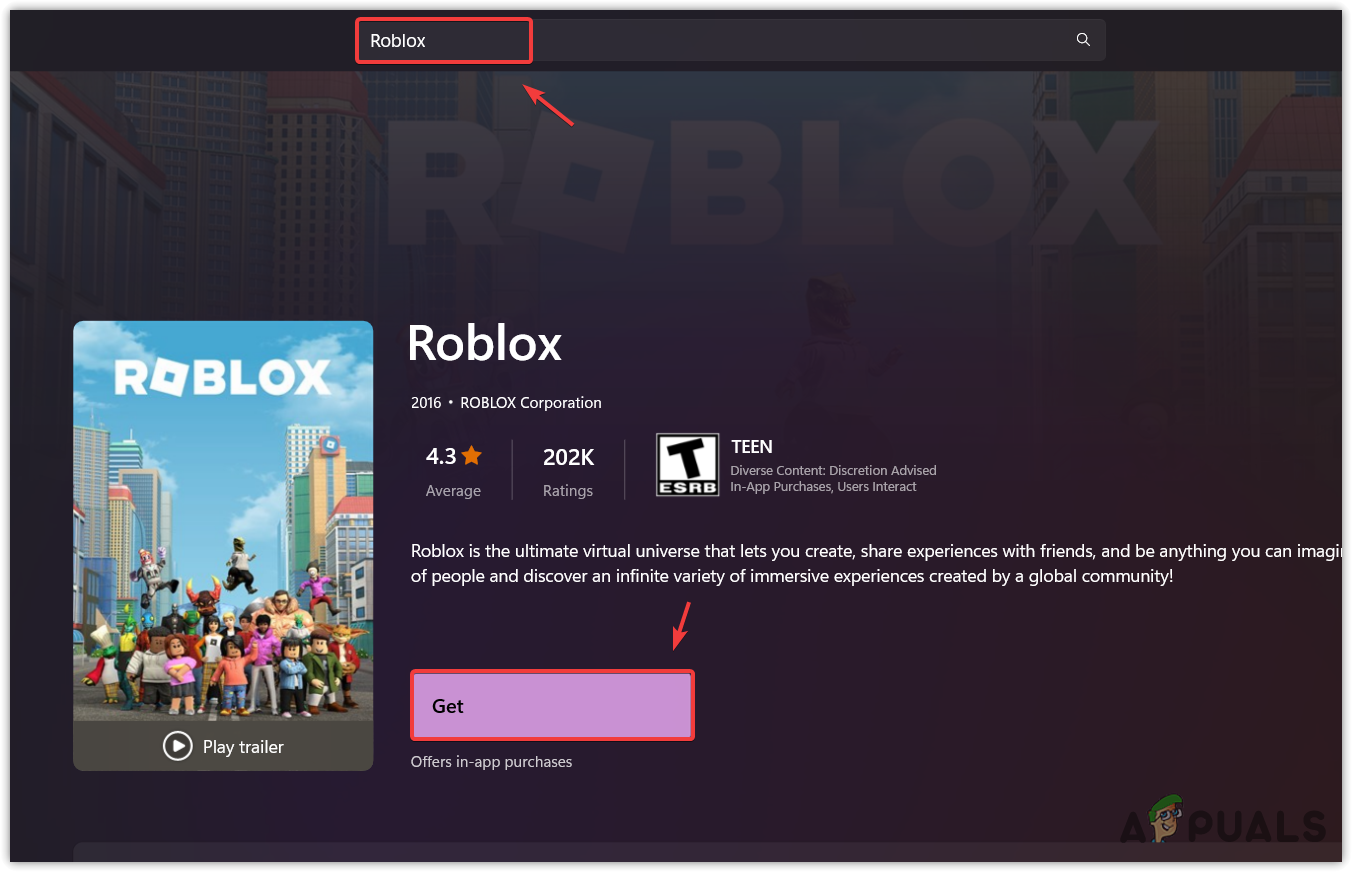Click the Roblox search input field

point(731,40)
